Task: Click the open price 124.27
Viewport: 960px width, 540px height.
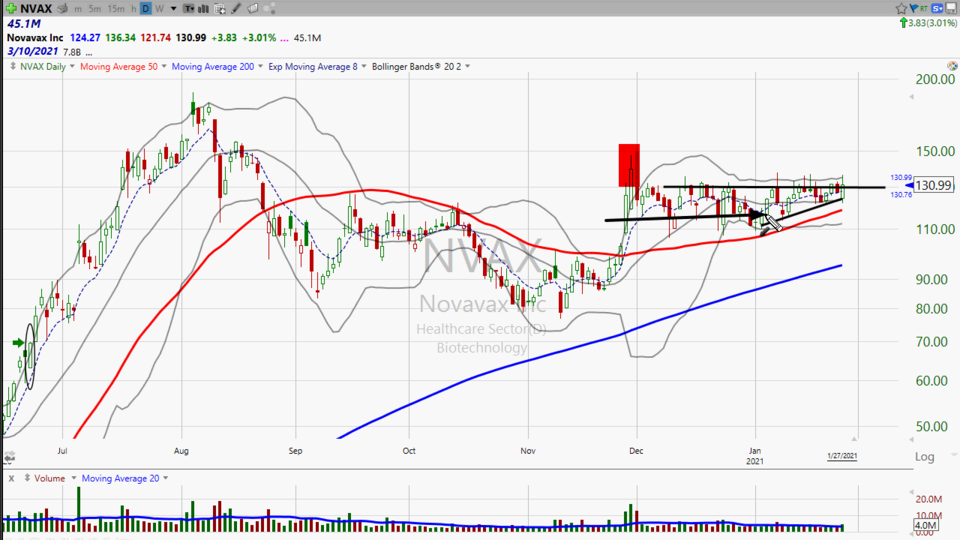Action: tap(84, 37)
